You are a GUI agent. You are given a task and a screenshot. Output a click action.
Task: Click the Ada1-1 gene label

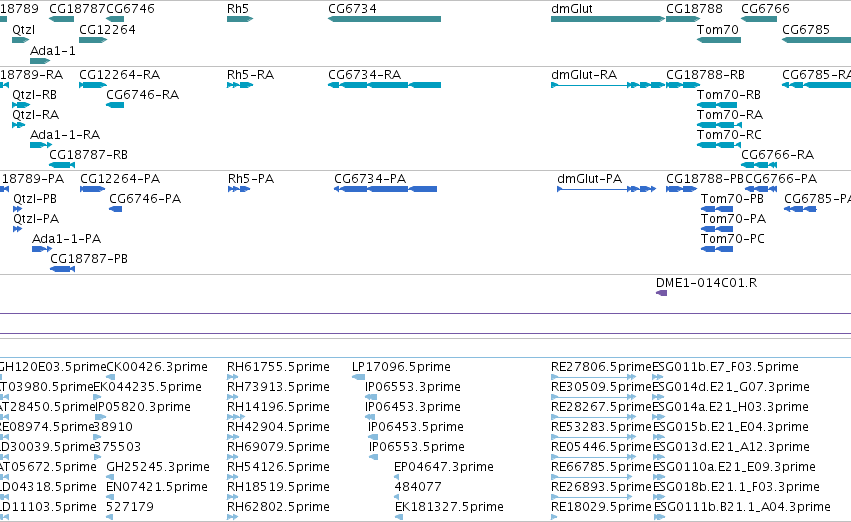coord(53,51)
